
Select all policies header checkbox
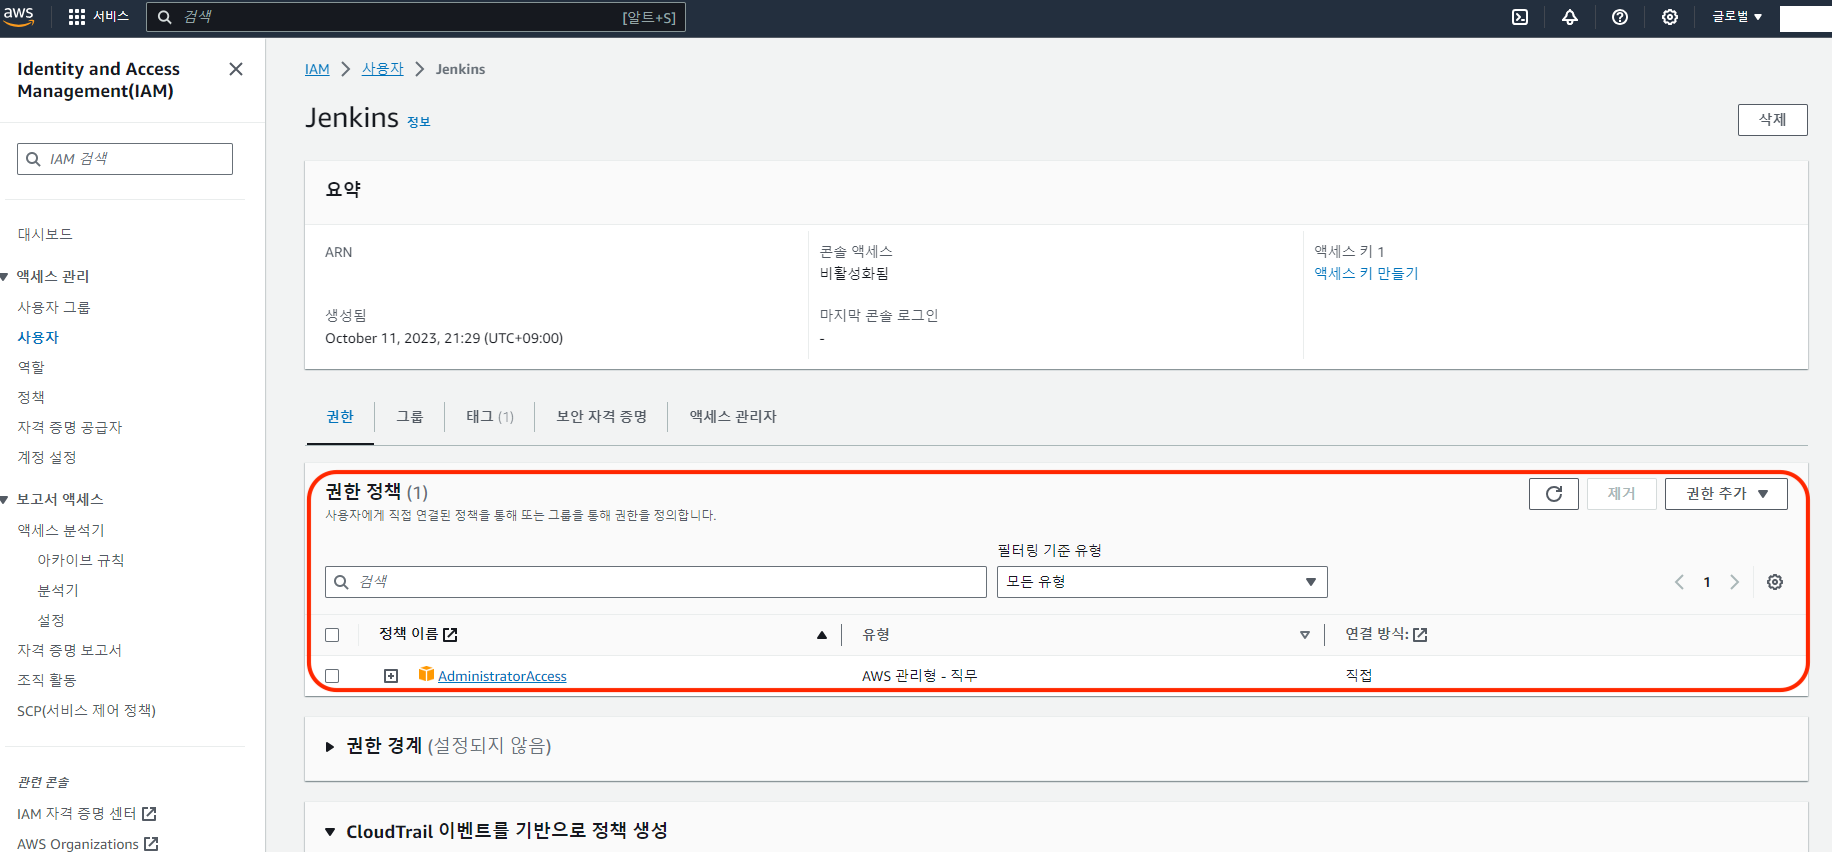click(332, 635)
